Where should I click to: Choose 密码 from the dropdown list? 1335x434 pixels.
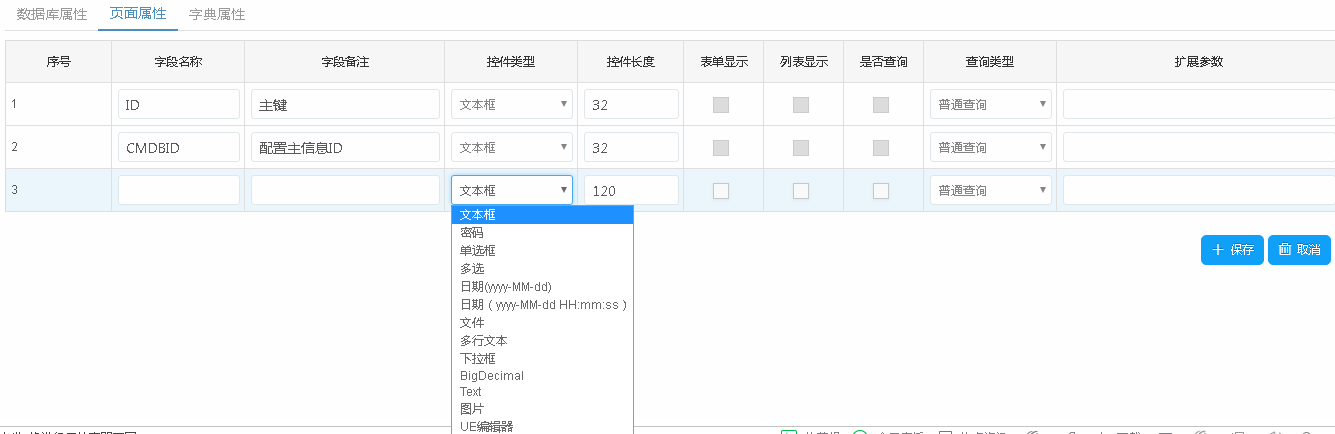[x=472, y=233]
